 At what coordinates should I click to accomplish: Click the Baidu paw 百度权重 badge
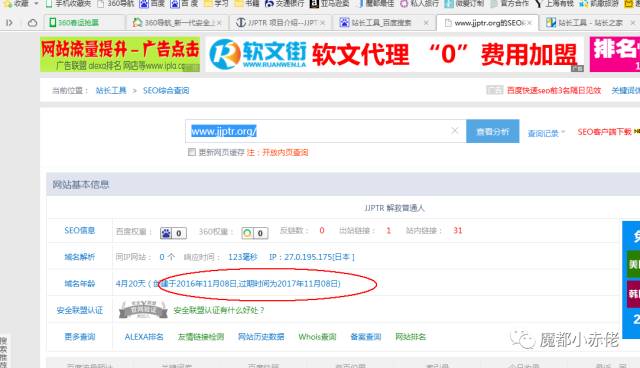click(173, 233)
